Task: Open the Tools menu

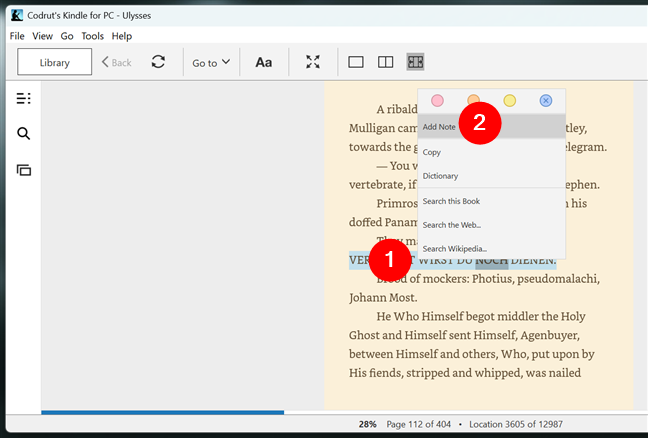Action: coord(92,36)
